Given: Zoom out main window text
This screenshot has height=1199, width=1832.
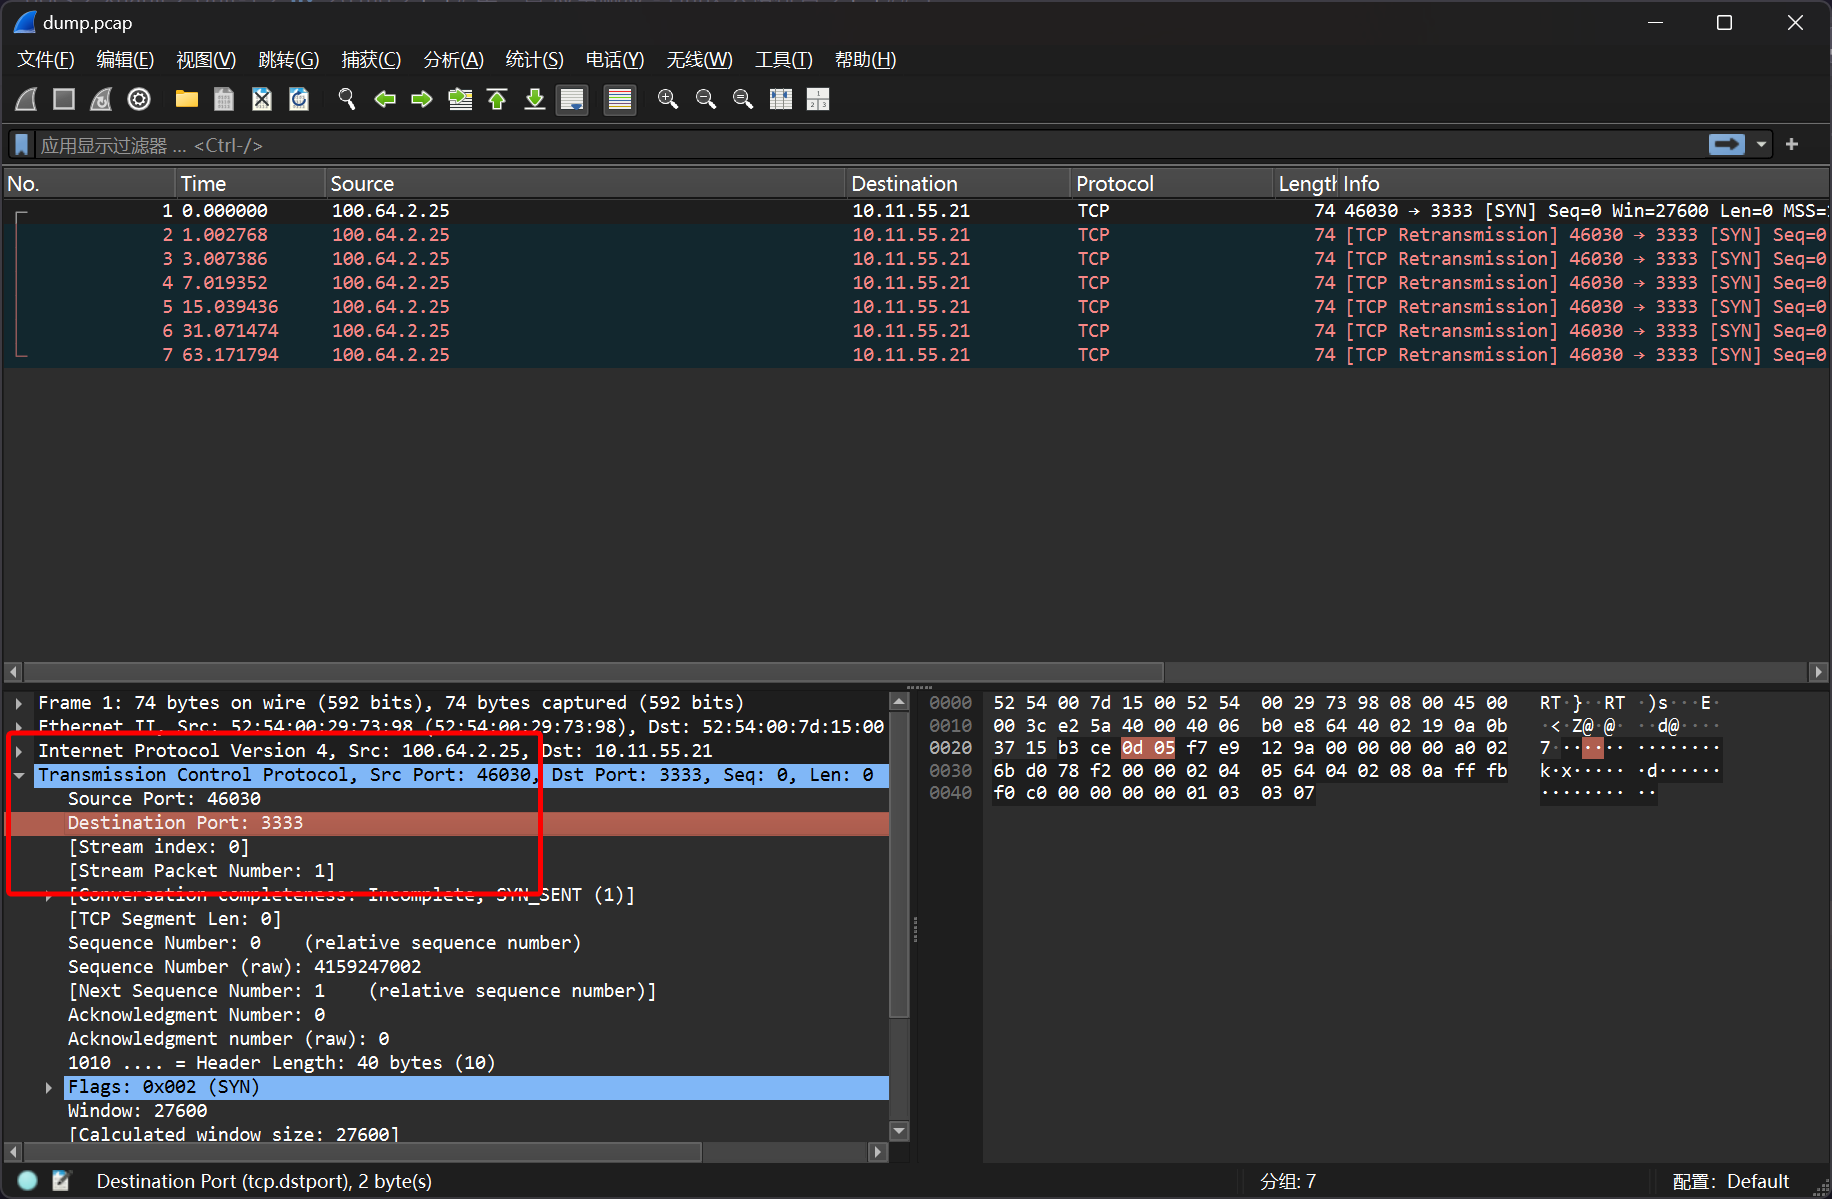Looking at the screenshot, I should coord(706,99).
